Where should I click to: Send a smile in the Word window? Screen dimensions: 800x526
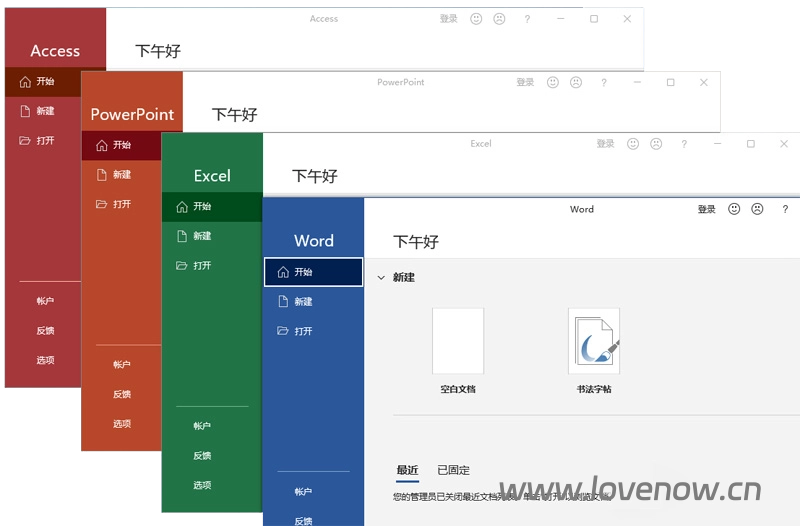(734, 209)
